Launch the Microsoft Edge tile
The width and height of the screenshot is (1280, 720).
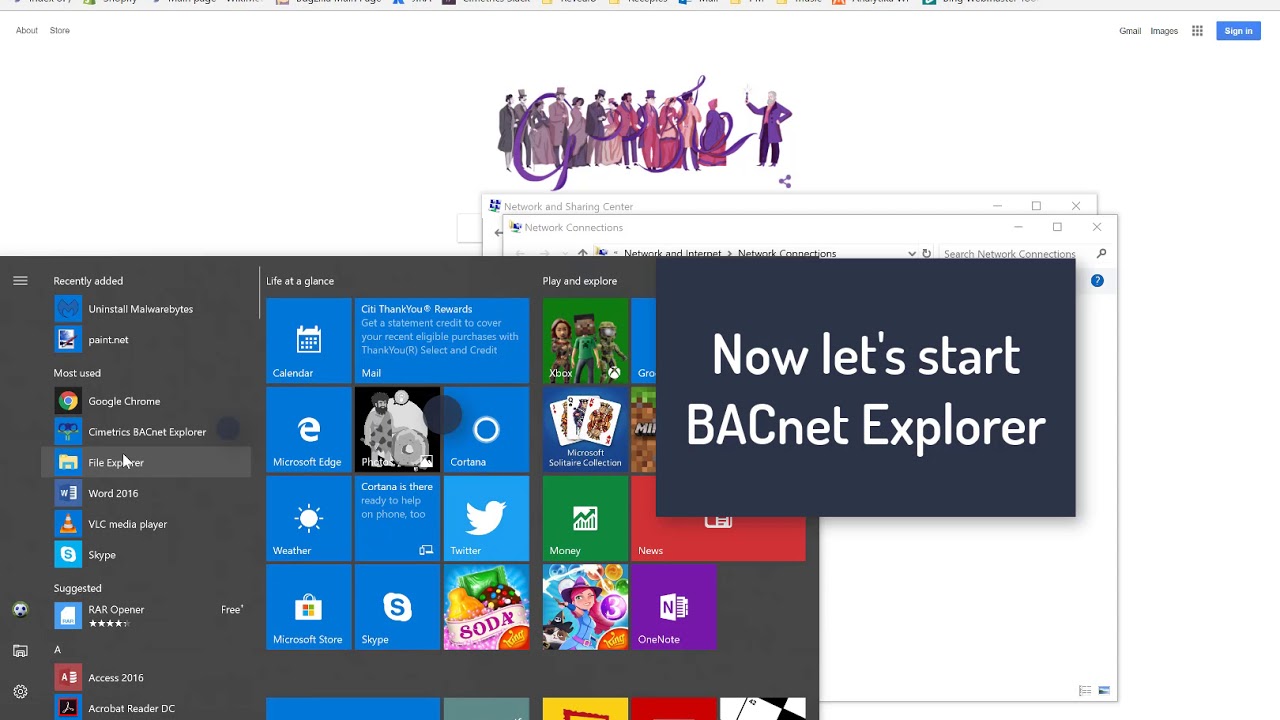[309, 430]
